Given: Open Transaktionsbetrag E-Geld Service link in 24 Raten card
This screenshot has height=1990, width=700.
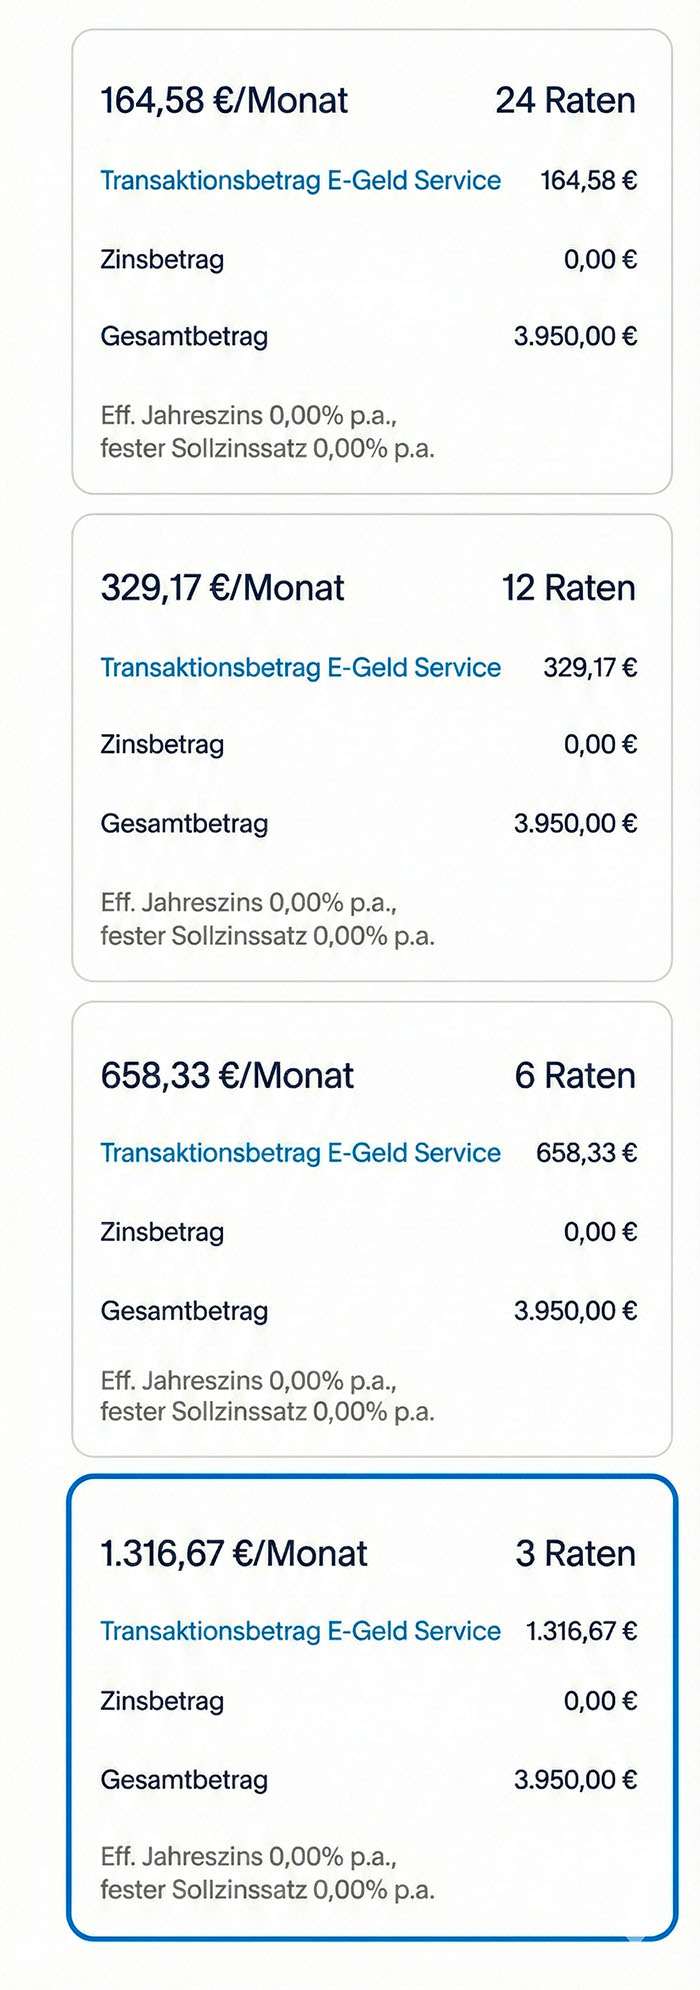Looking at the screenshot, I should [300, 181].
